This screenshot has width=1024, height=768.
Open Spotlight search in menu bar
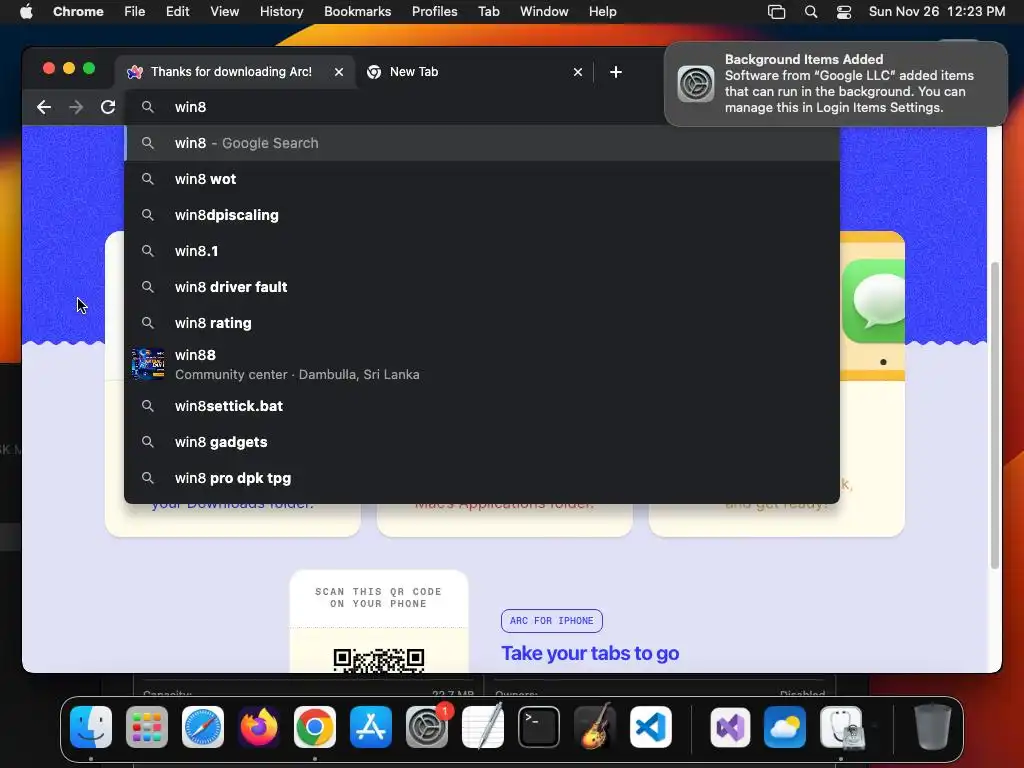(x=810, y=12)
